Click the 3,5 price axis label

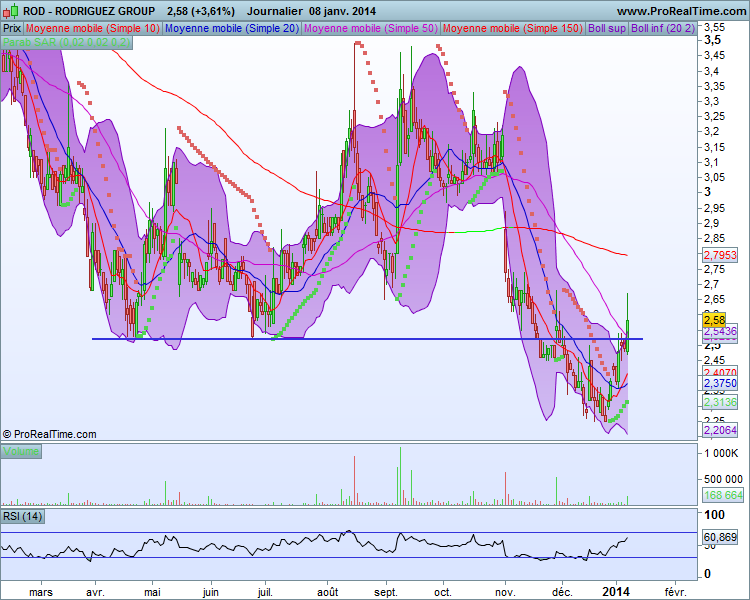[713, 40]
